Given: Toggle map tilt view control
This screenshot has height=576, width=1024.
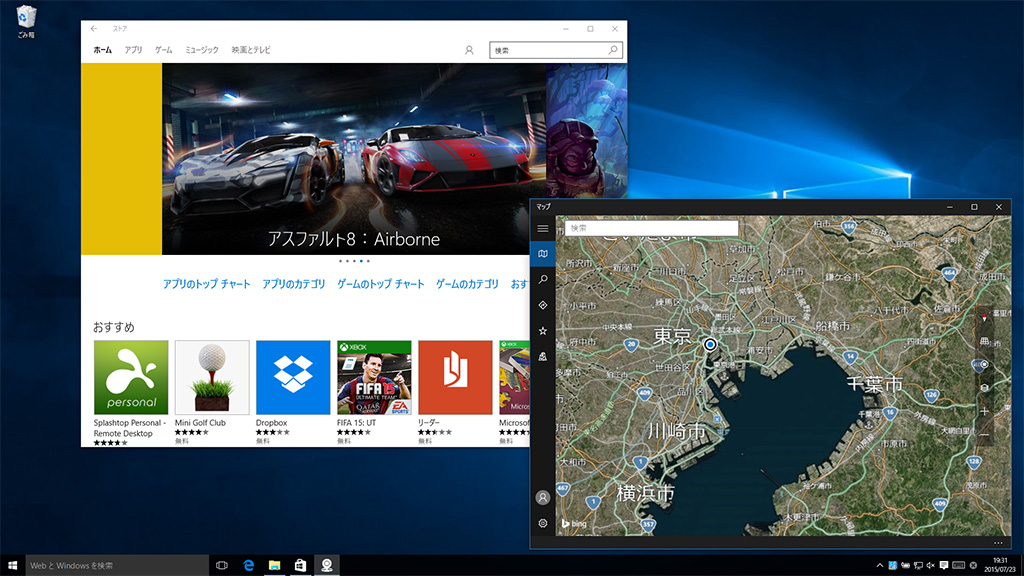Looking at the screenshot, I should 985,341.
